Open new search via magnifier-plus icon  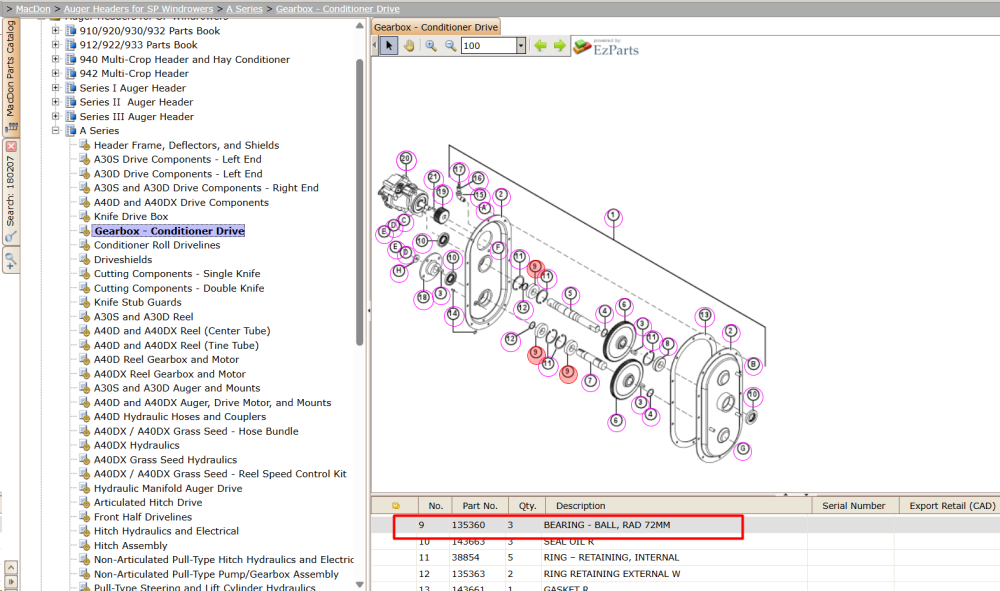(x=11, y=260)
